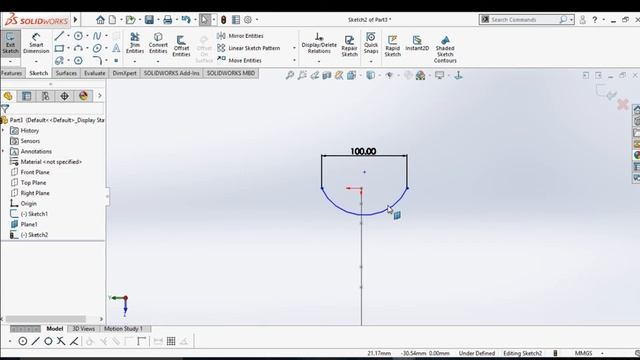Choose the Sketch Fillet tool
This screenshot has height=360, width=640.
tap(97, 60)
